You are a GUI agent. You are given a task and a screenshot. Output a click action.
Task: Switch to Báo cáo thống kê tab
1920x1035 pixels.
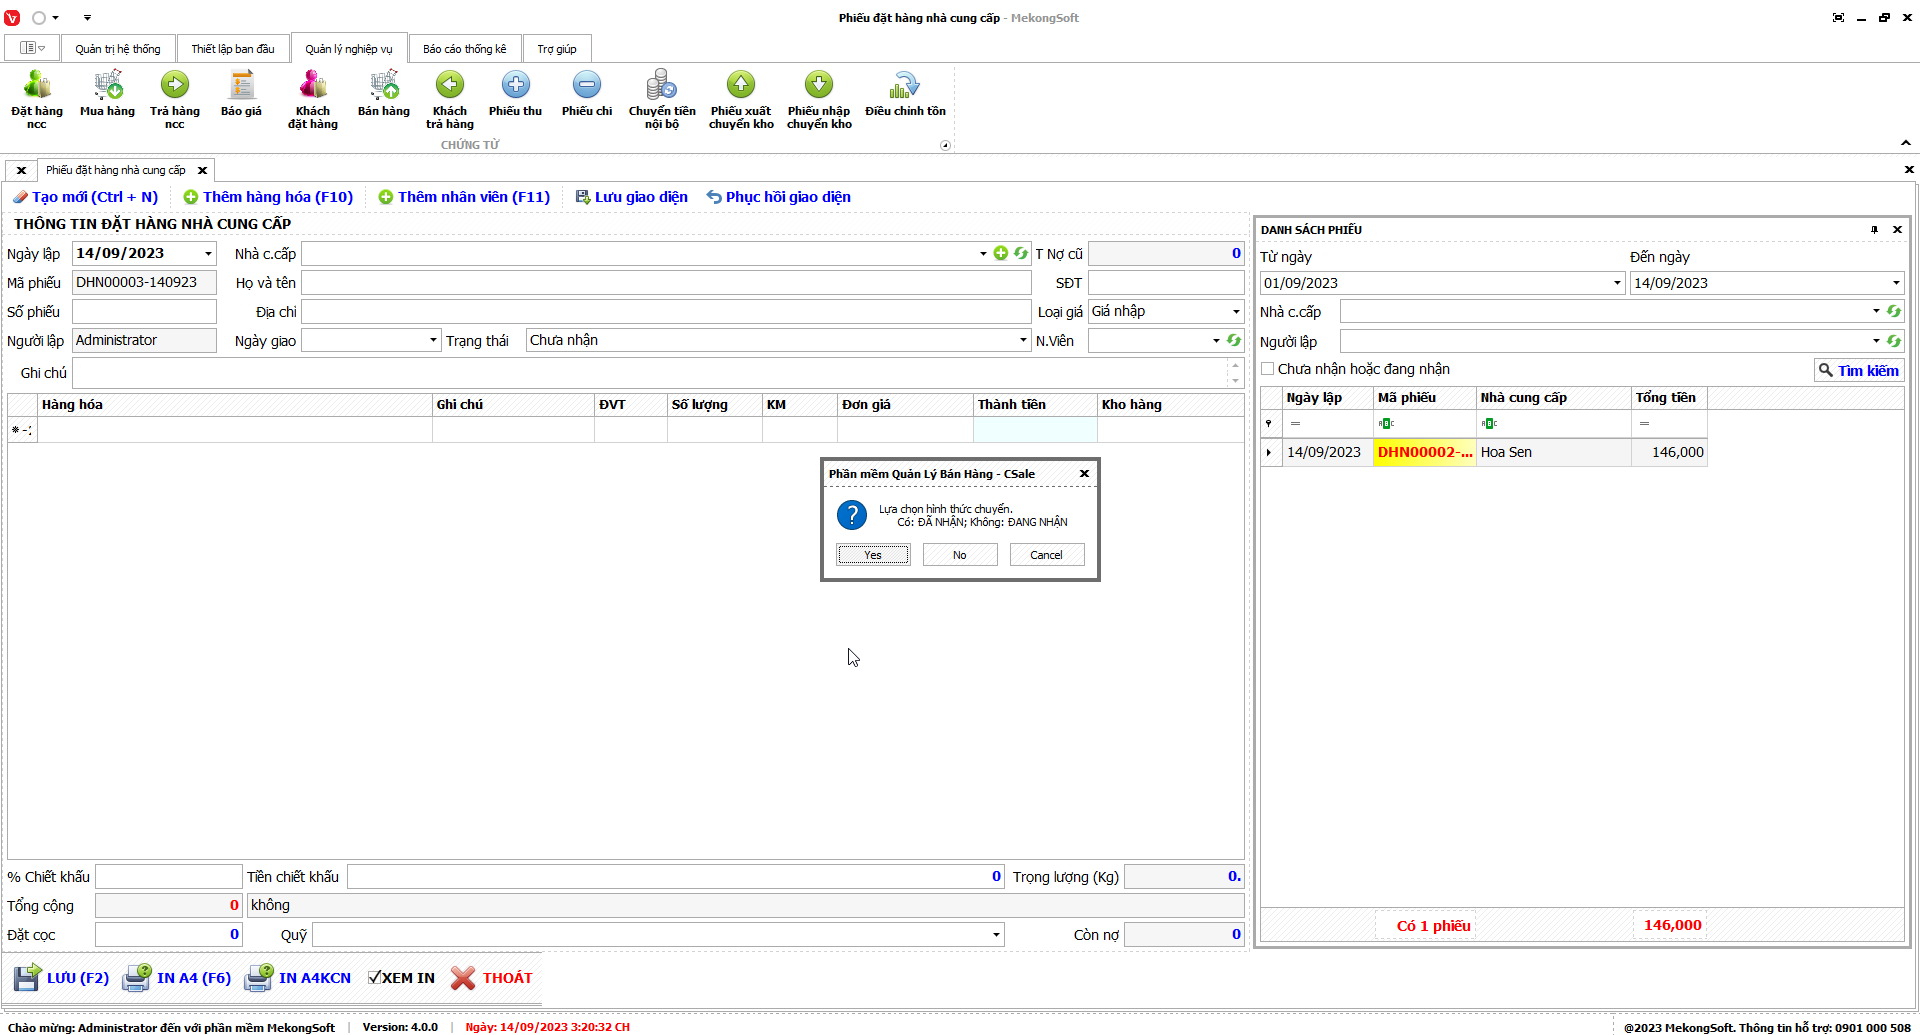tap(465, 49)
